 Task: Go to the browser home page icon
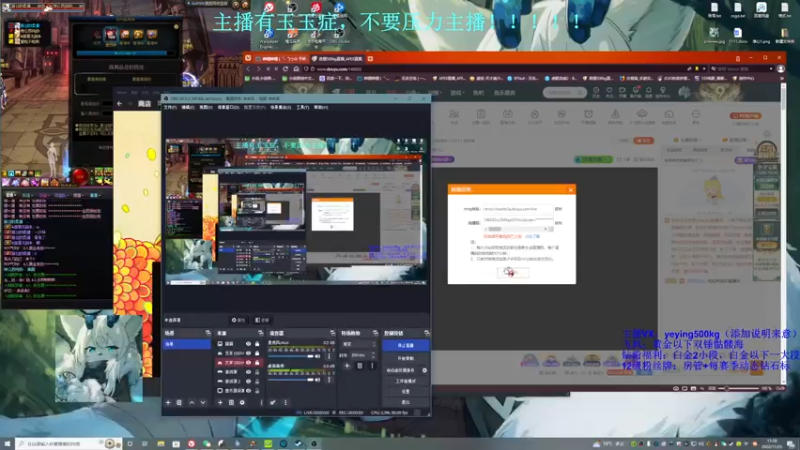296,69
